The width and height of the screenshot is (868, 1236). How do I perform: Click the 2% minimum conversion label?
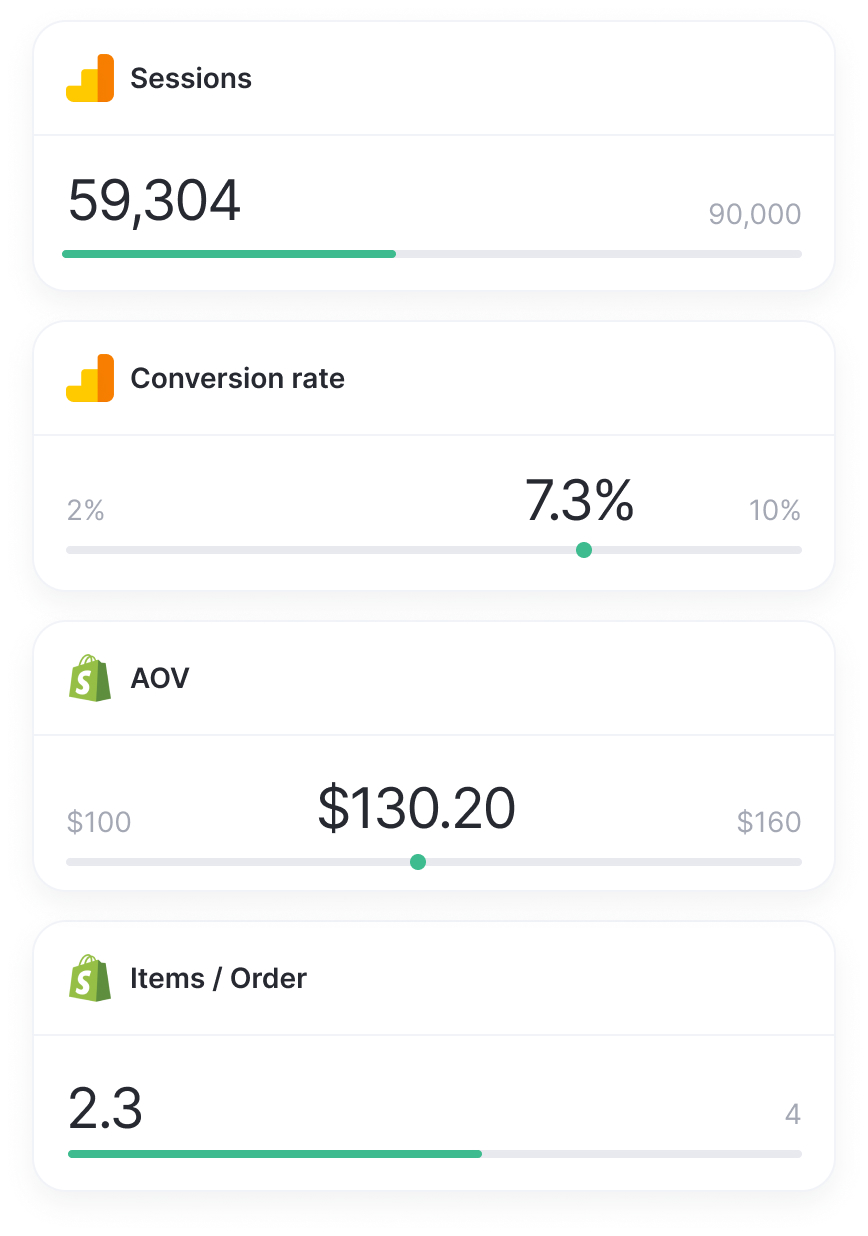(86, 511)
